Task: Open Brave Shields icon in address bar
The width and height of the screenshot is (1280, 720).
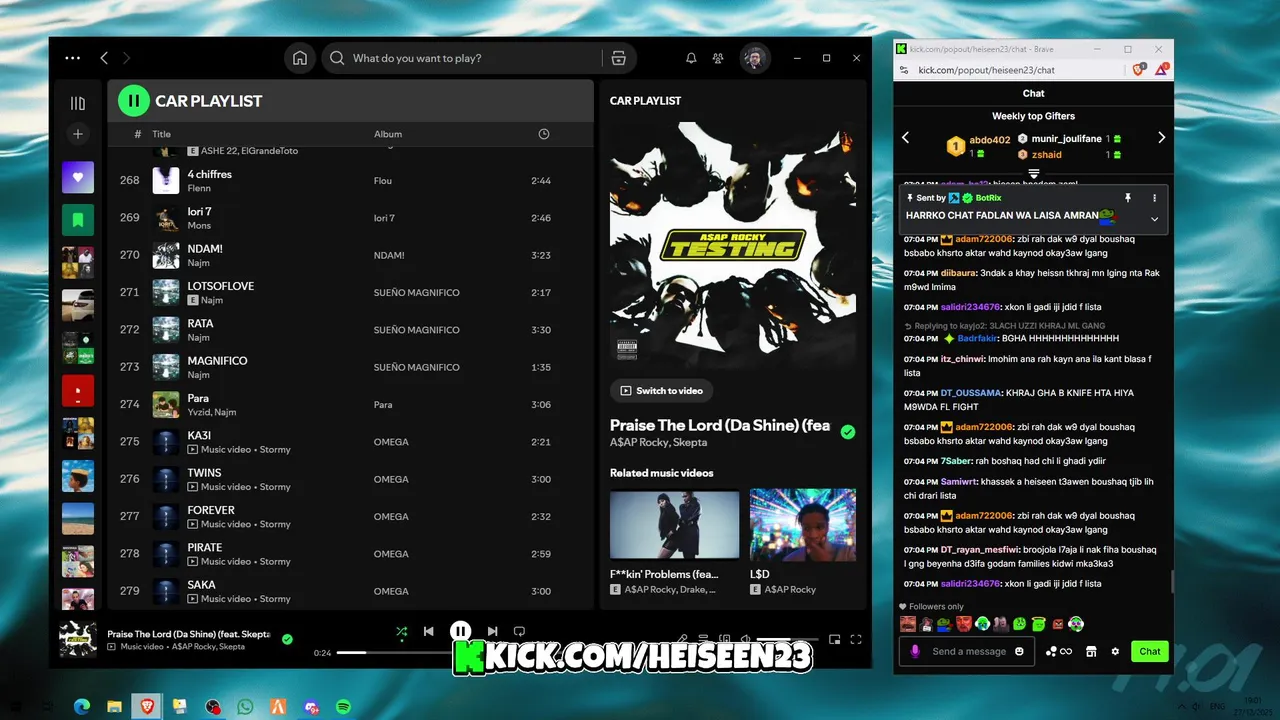Action: pos(1139,70)
